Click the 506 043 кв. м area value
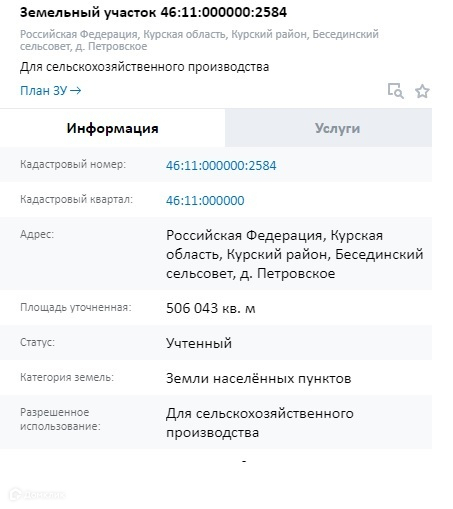Screen dimensions: 453x509 tap(211, 308)
